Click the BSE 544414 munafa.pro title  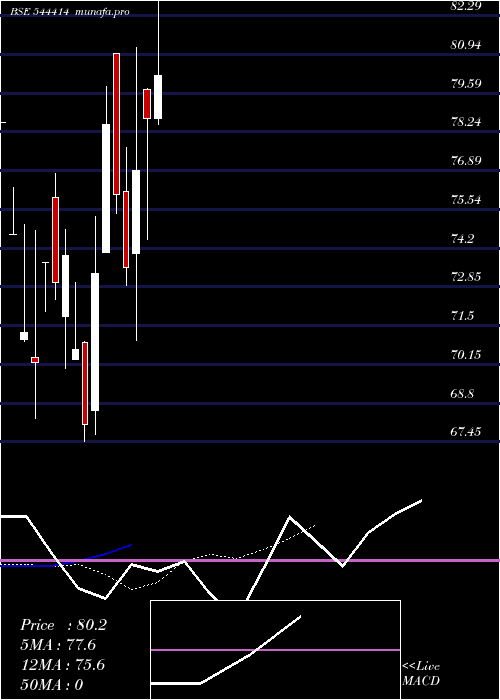(x=71, y=12)
